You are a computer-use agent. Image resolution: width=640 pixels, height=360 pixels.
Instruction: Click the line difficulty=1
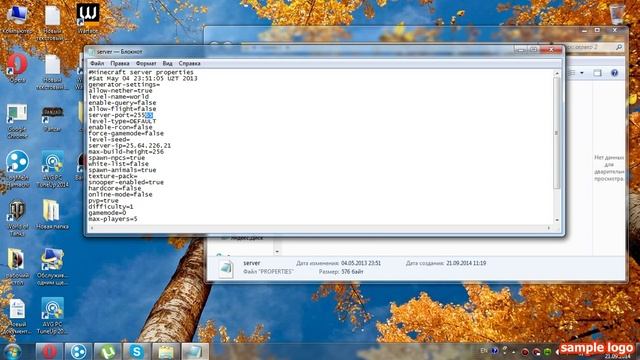(111, 207)
